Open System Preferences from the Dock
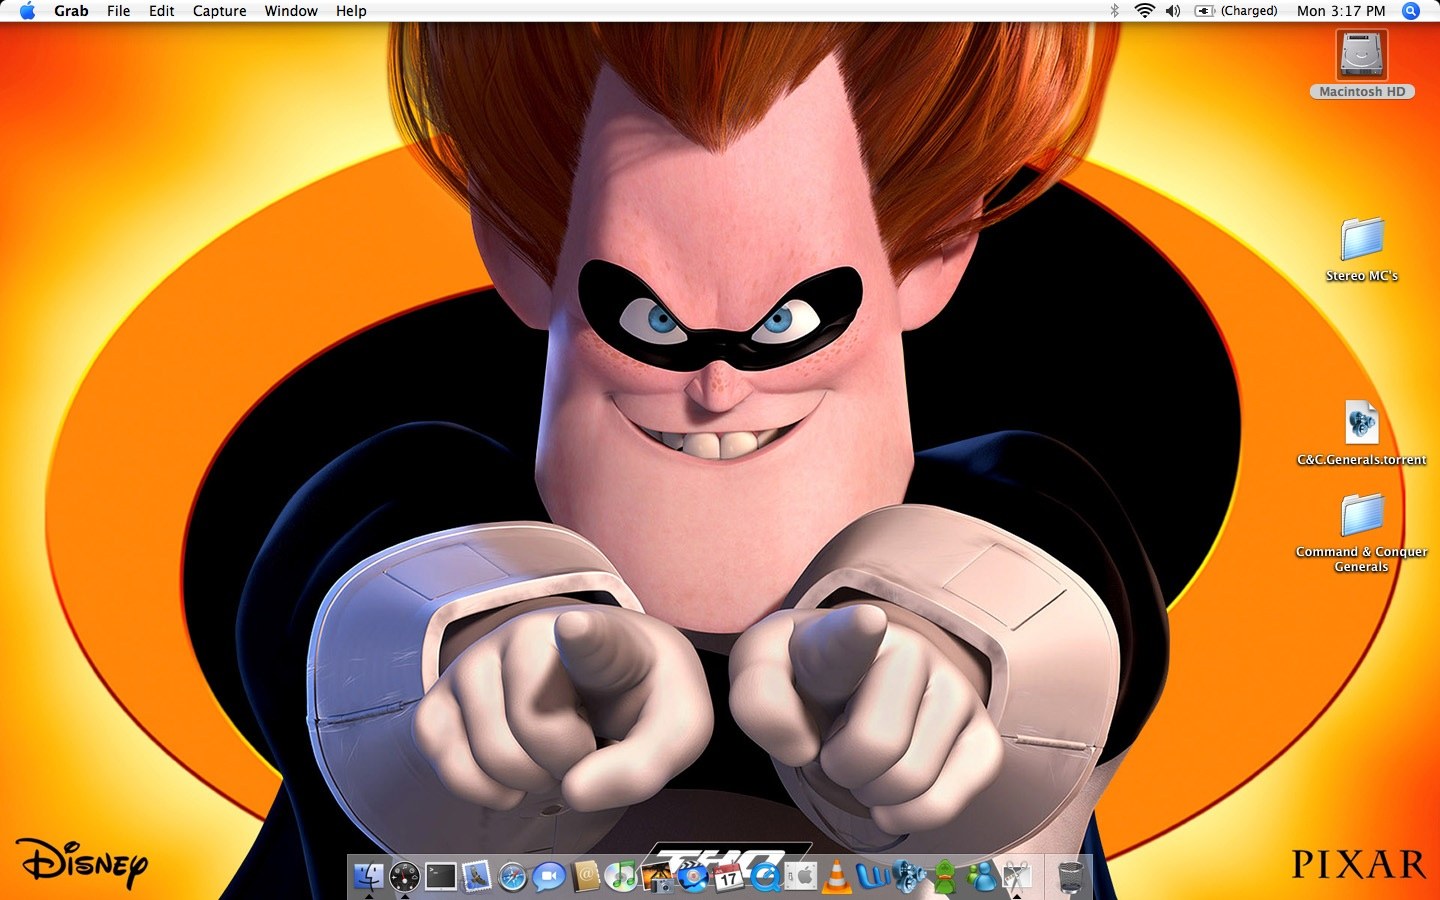1440x900 pixels. pos(801,877)
